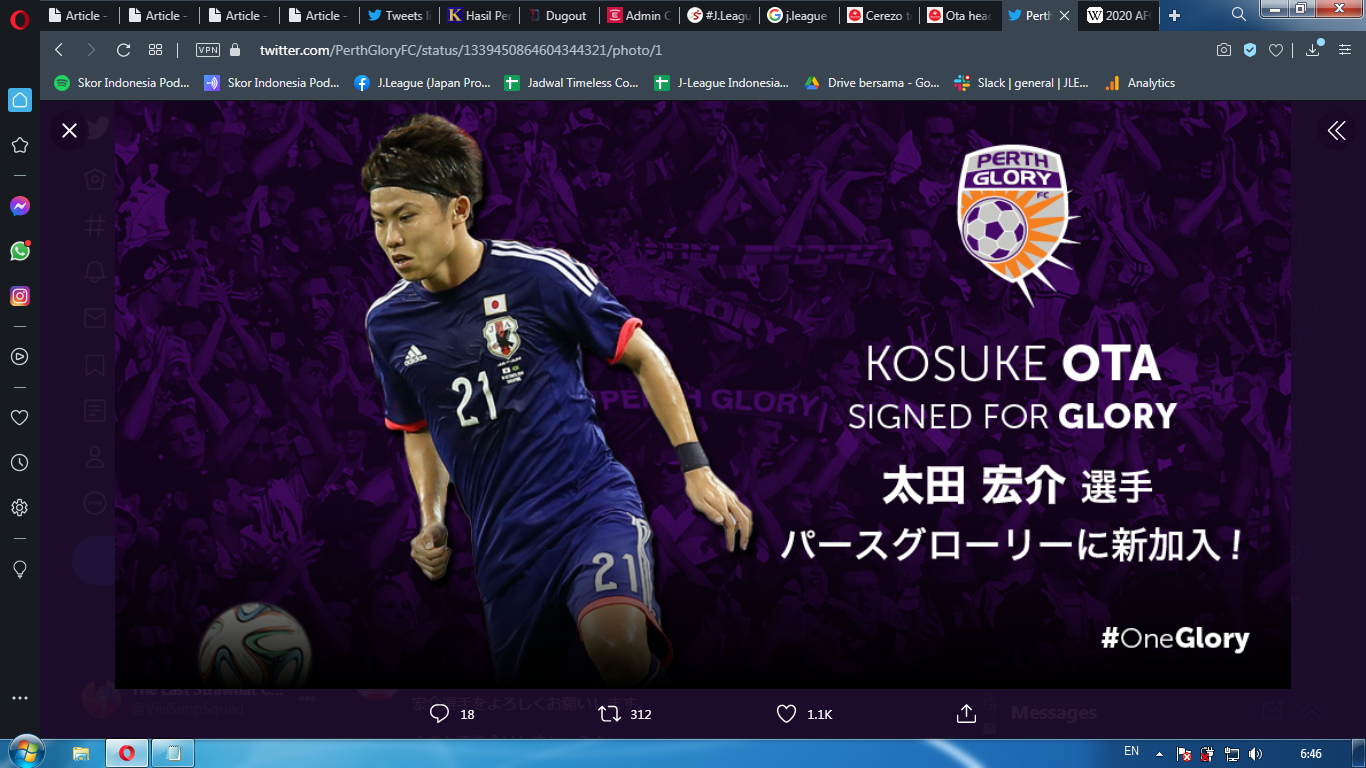Switch to the Cerezo tab

coord(880,15)
